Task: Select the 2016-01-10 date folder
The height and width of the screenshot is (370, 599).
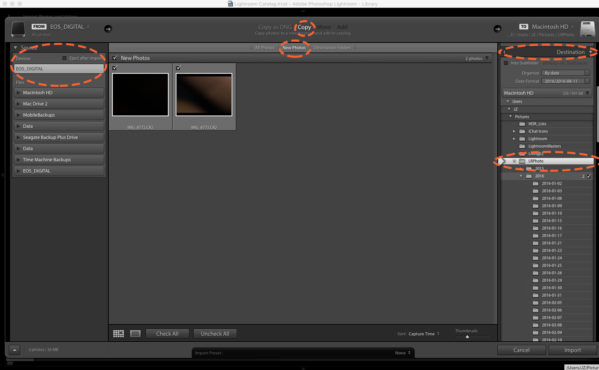Action: [x=552, y=213]
